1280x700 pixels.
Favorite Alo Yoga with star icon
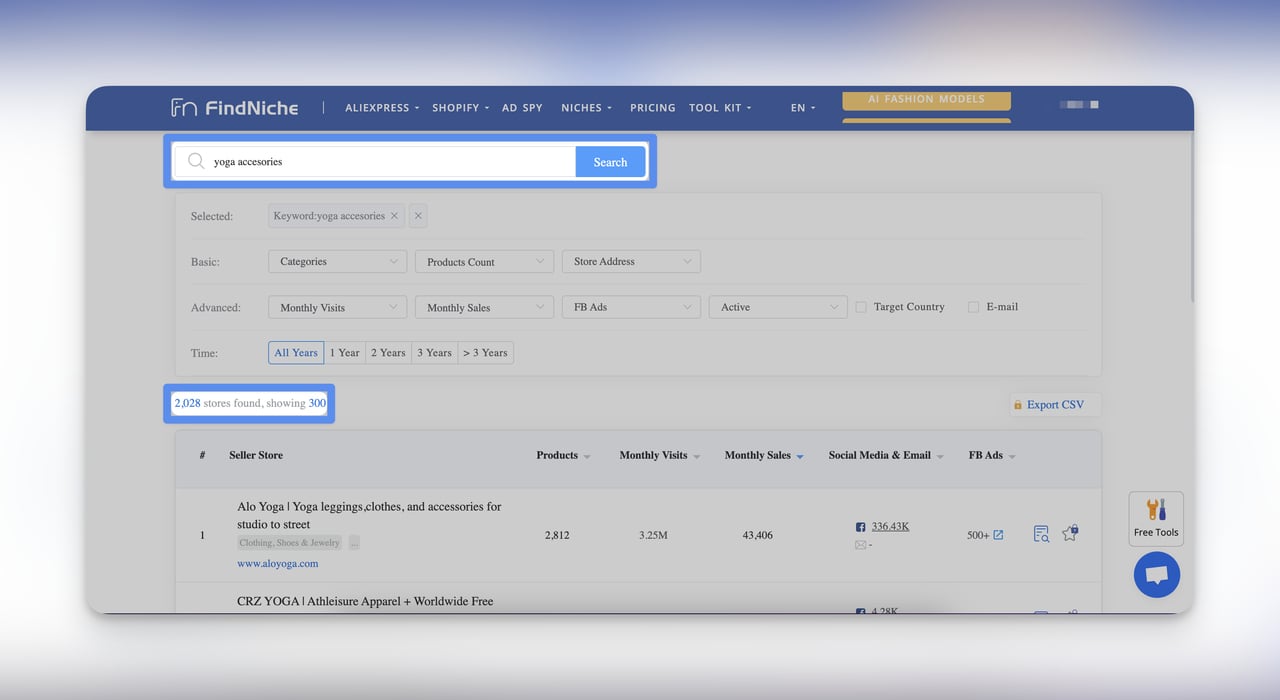click(x=1070, y=533)
